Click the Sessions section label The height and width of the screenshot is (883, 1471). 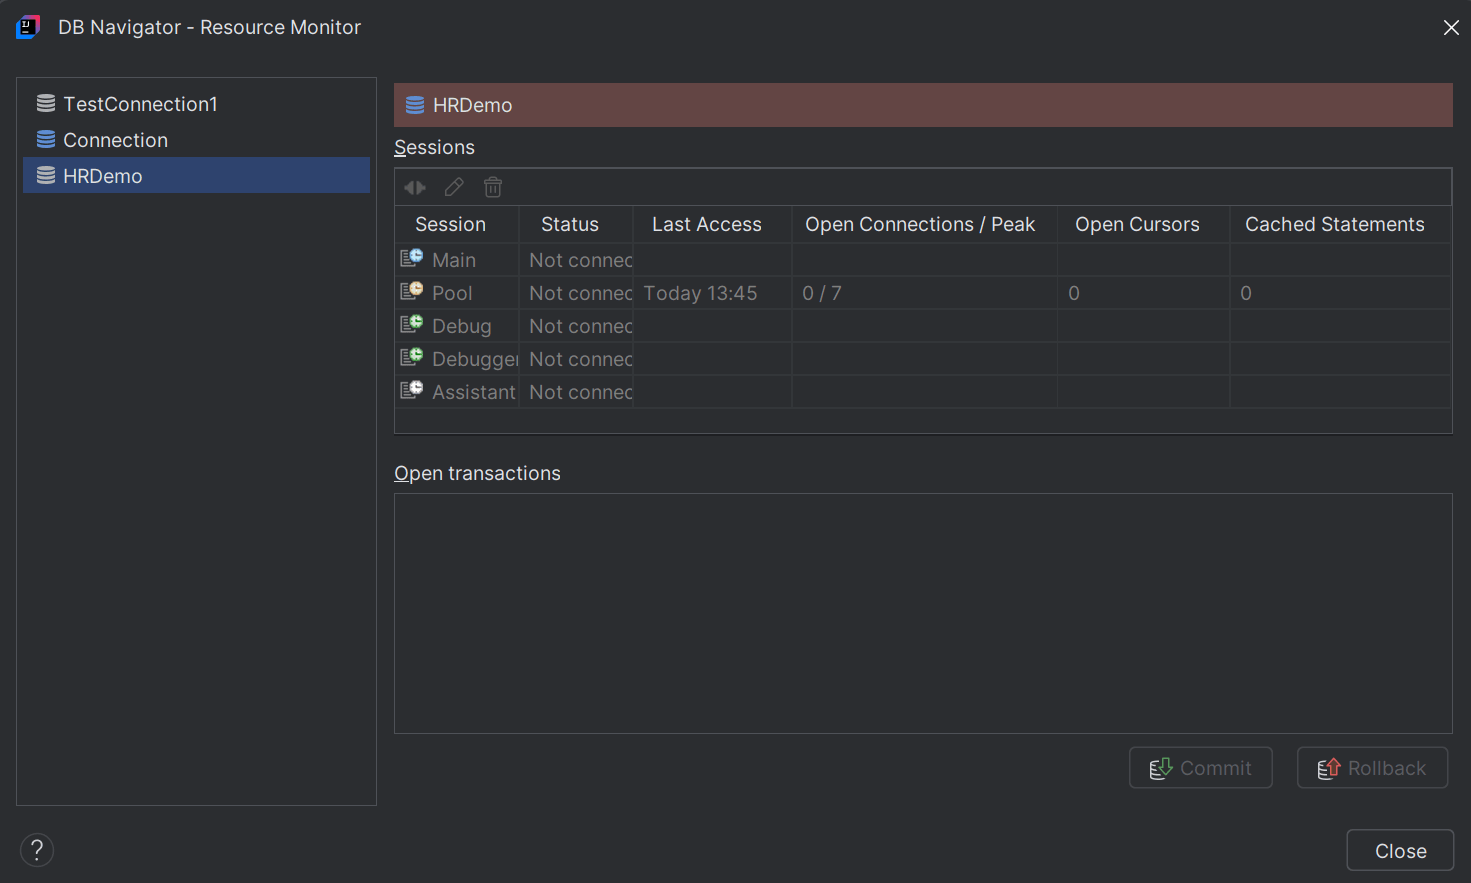click(434, 147)
